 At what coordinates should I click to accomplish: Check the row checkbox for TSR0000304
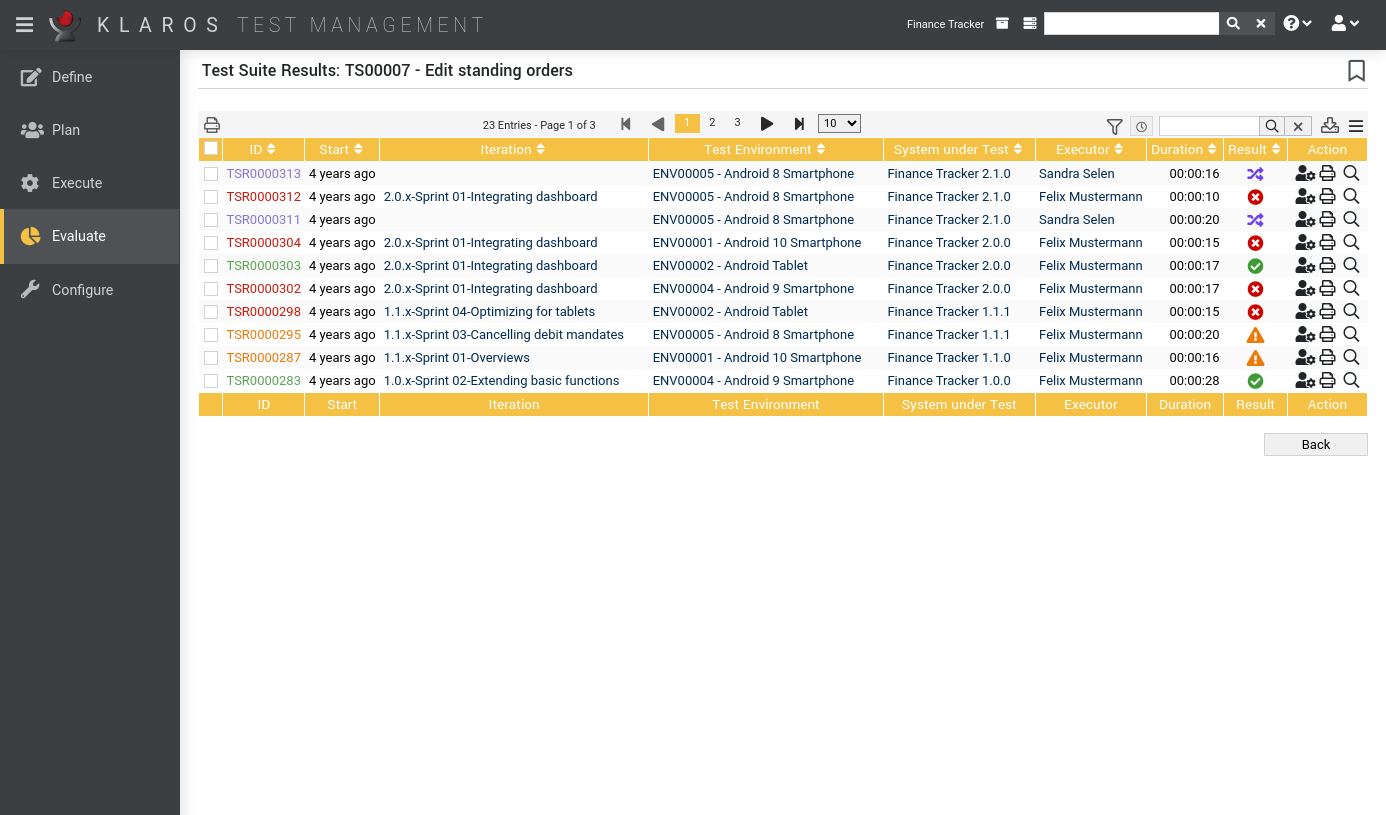pos(210,242)
